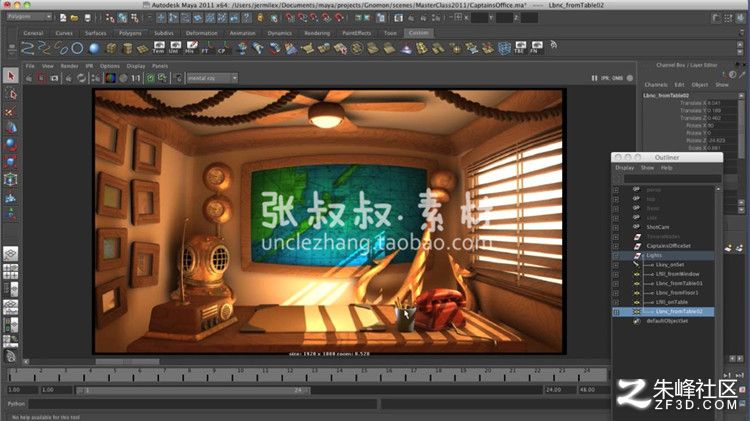The width and height of the screenshot is (750, 421).
Task: Select the Move tool in toolbox
Action: (x=11, y=128)
